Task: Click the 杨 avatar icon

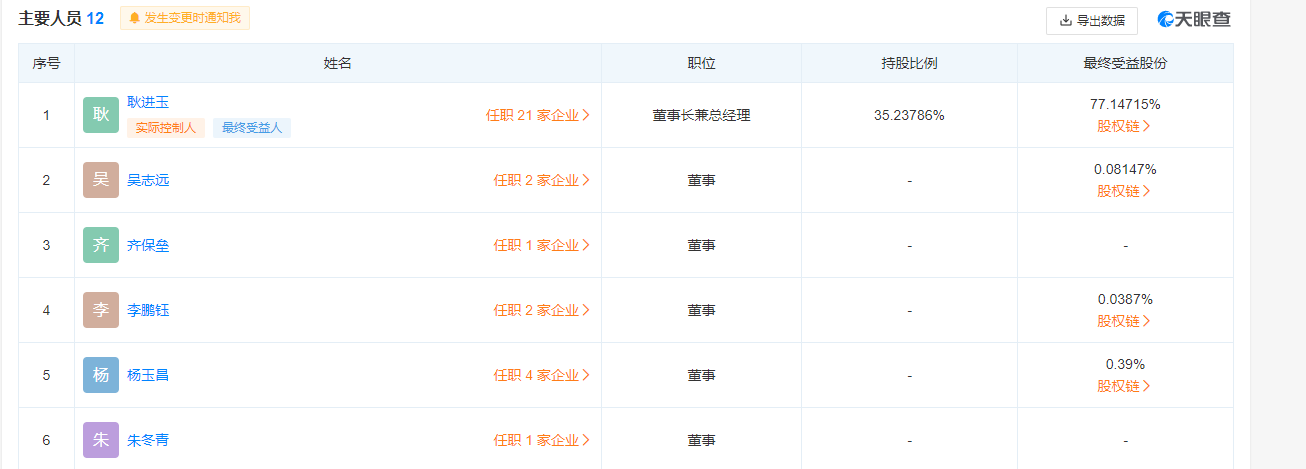Action: coord(101,375)
